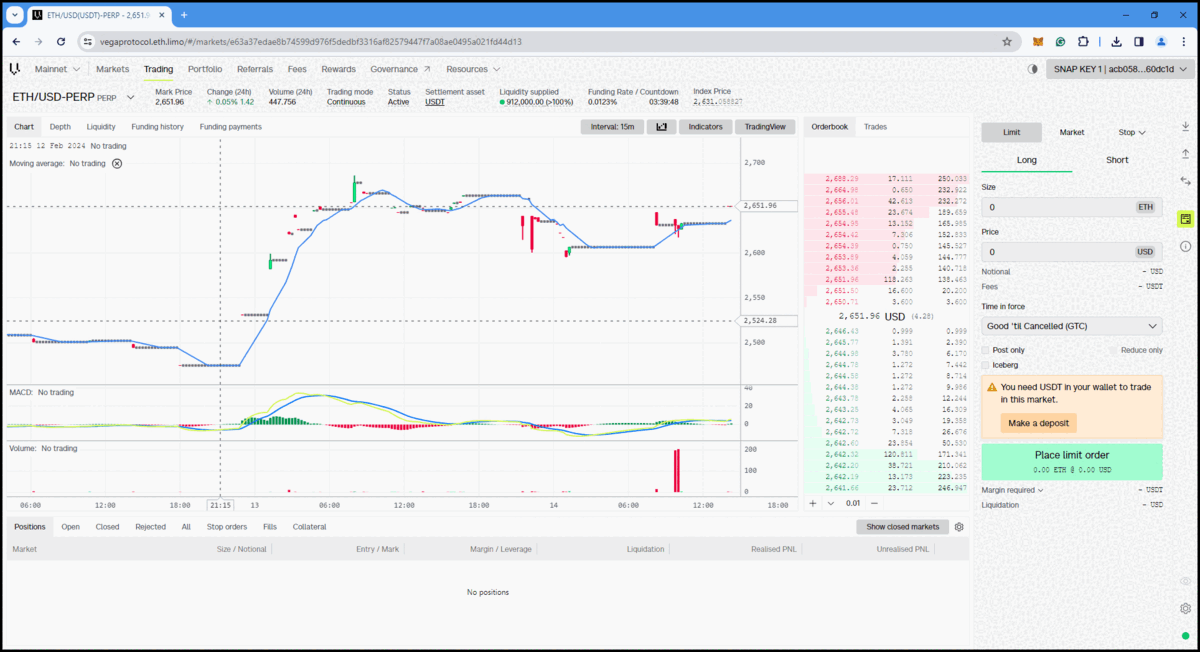Click the Make a deposit button
This screenshot has height=652, width=1200.
click(1038, 423)
